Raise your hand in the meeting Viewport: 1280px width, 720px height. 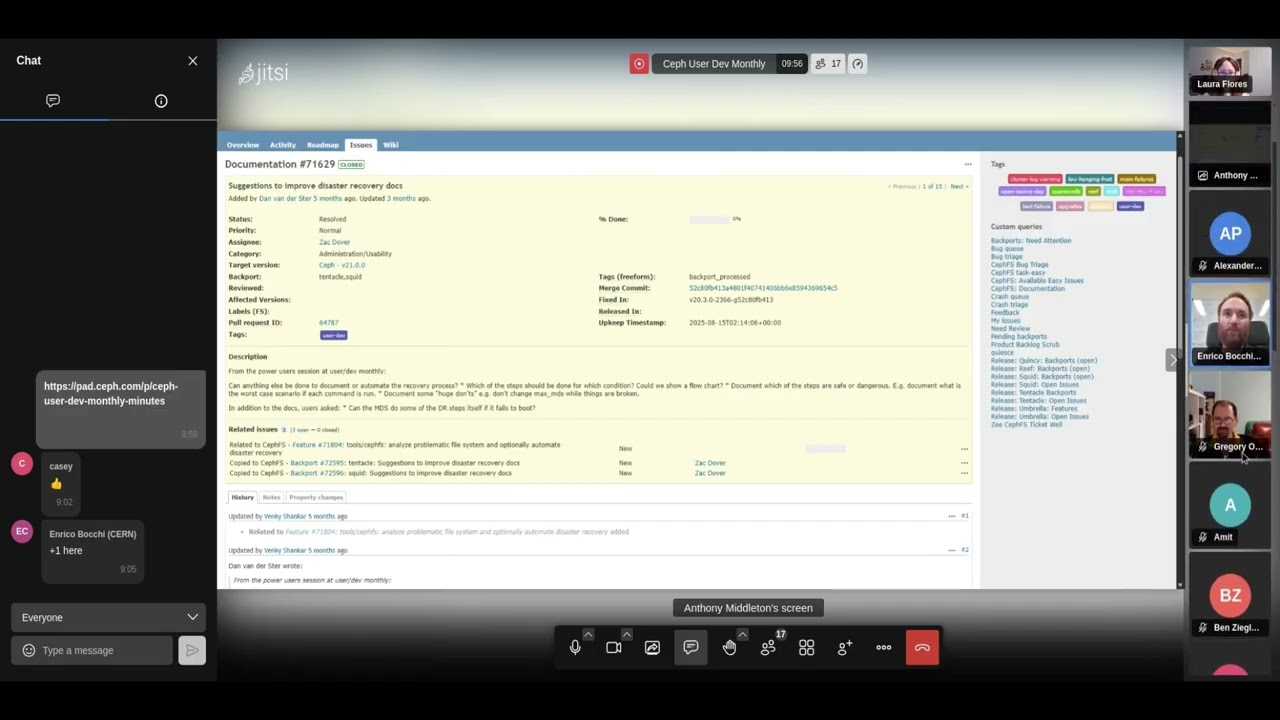pos(729,648)
